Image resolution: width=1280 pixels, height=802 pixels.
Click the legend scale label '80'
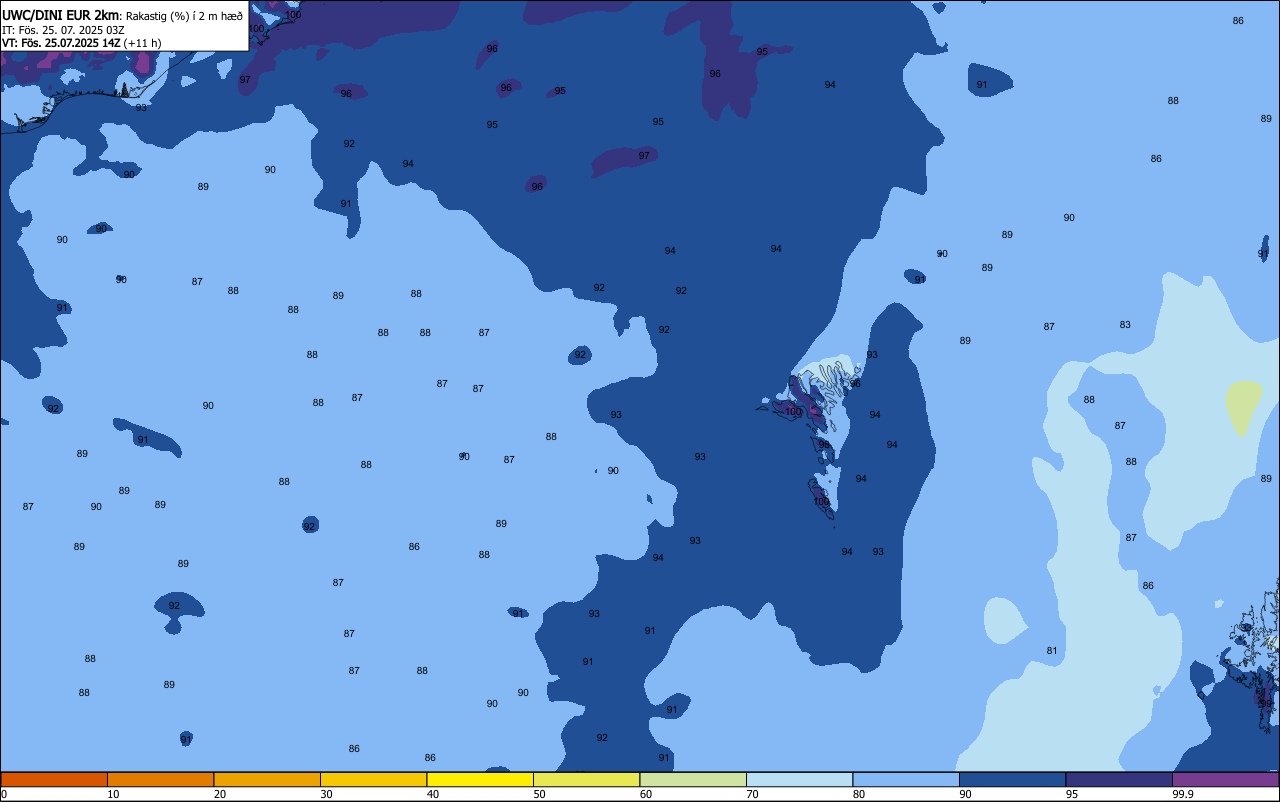(859, 794)
